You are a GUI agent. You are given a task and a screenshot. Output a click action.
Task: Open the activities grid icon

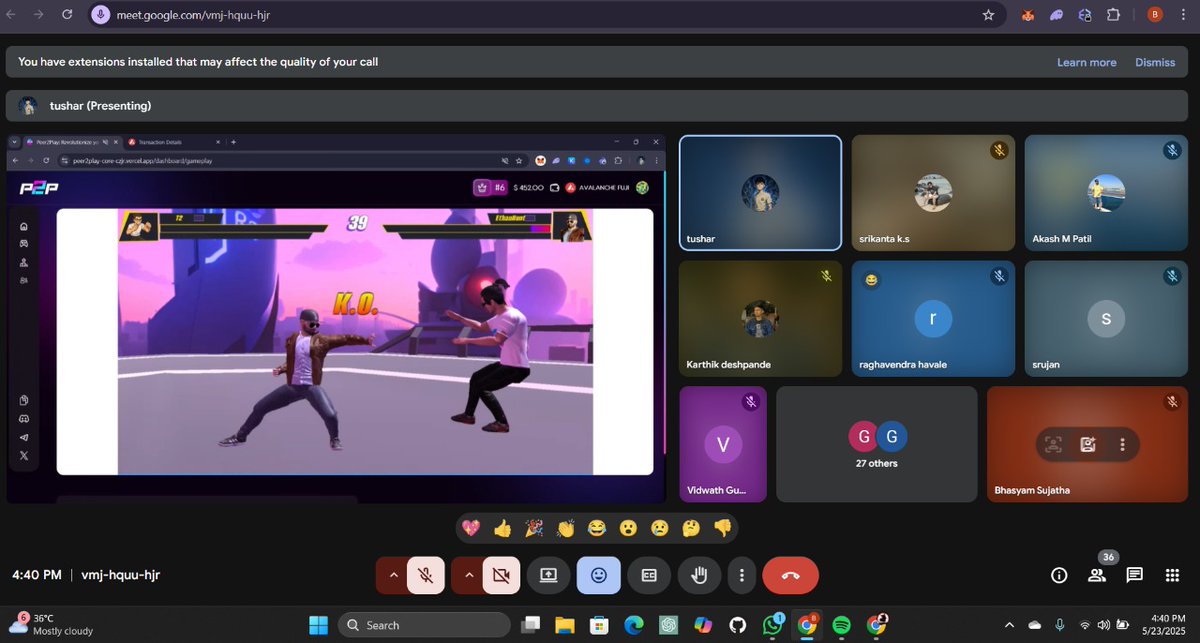[x=1173, y=575]
